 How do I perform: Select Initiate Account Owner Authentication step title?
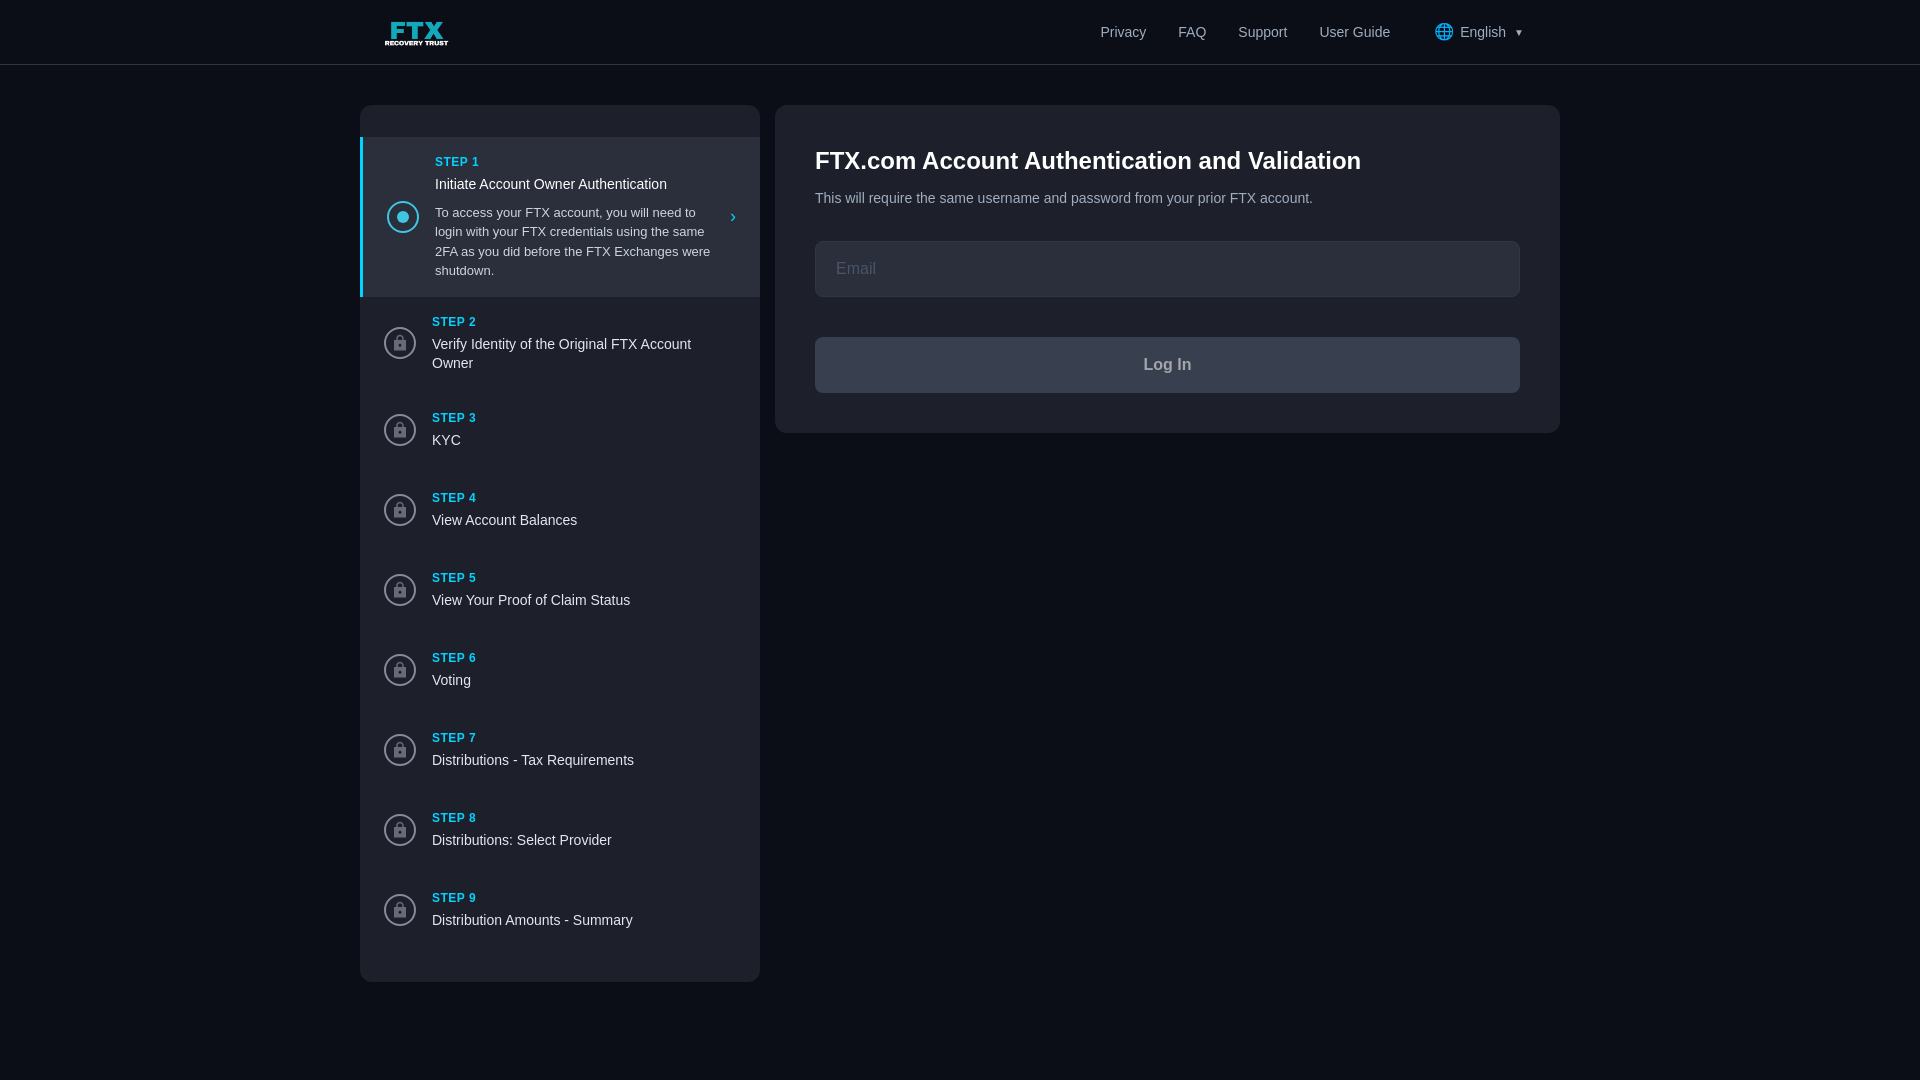click(551, 184)
